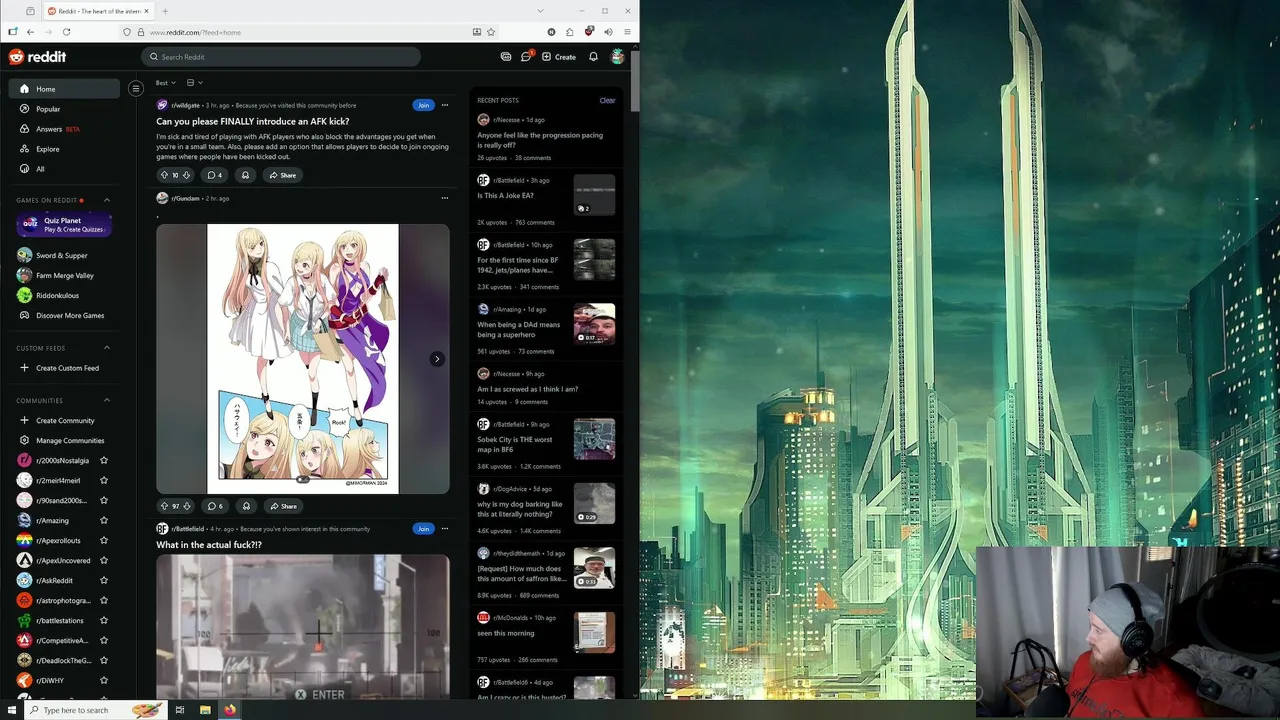Viewport: 1280px width, 720px height.
Task: Select Home in the left sidebar
Action: point(64,89)
